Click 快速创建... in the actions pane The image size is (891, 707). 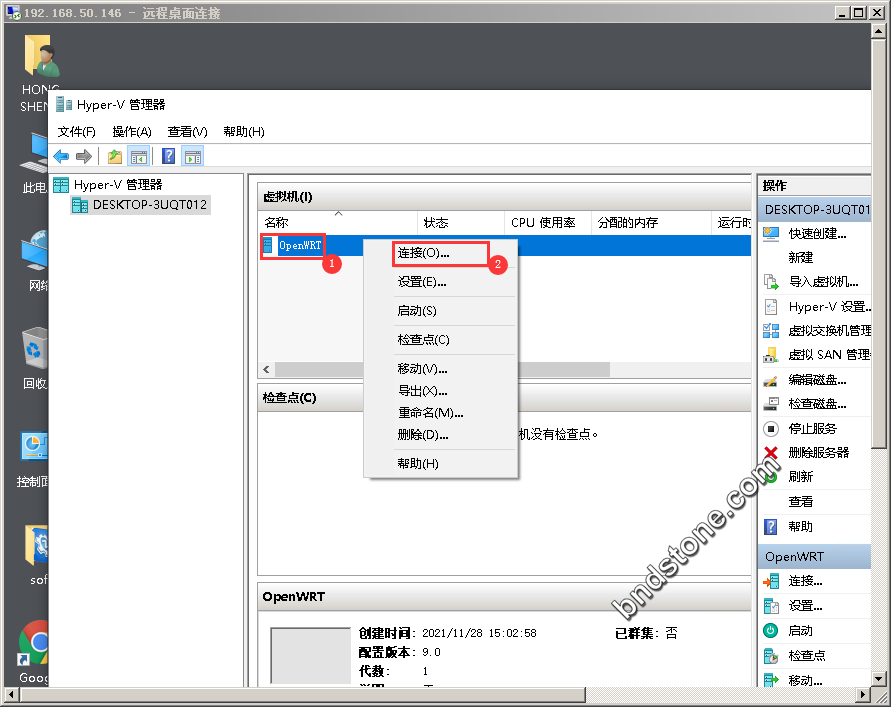817,234
